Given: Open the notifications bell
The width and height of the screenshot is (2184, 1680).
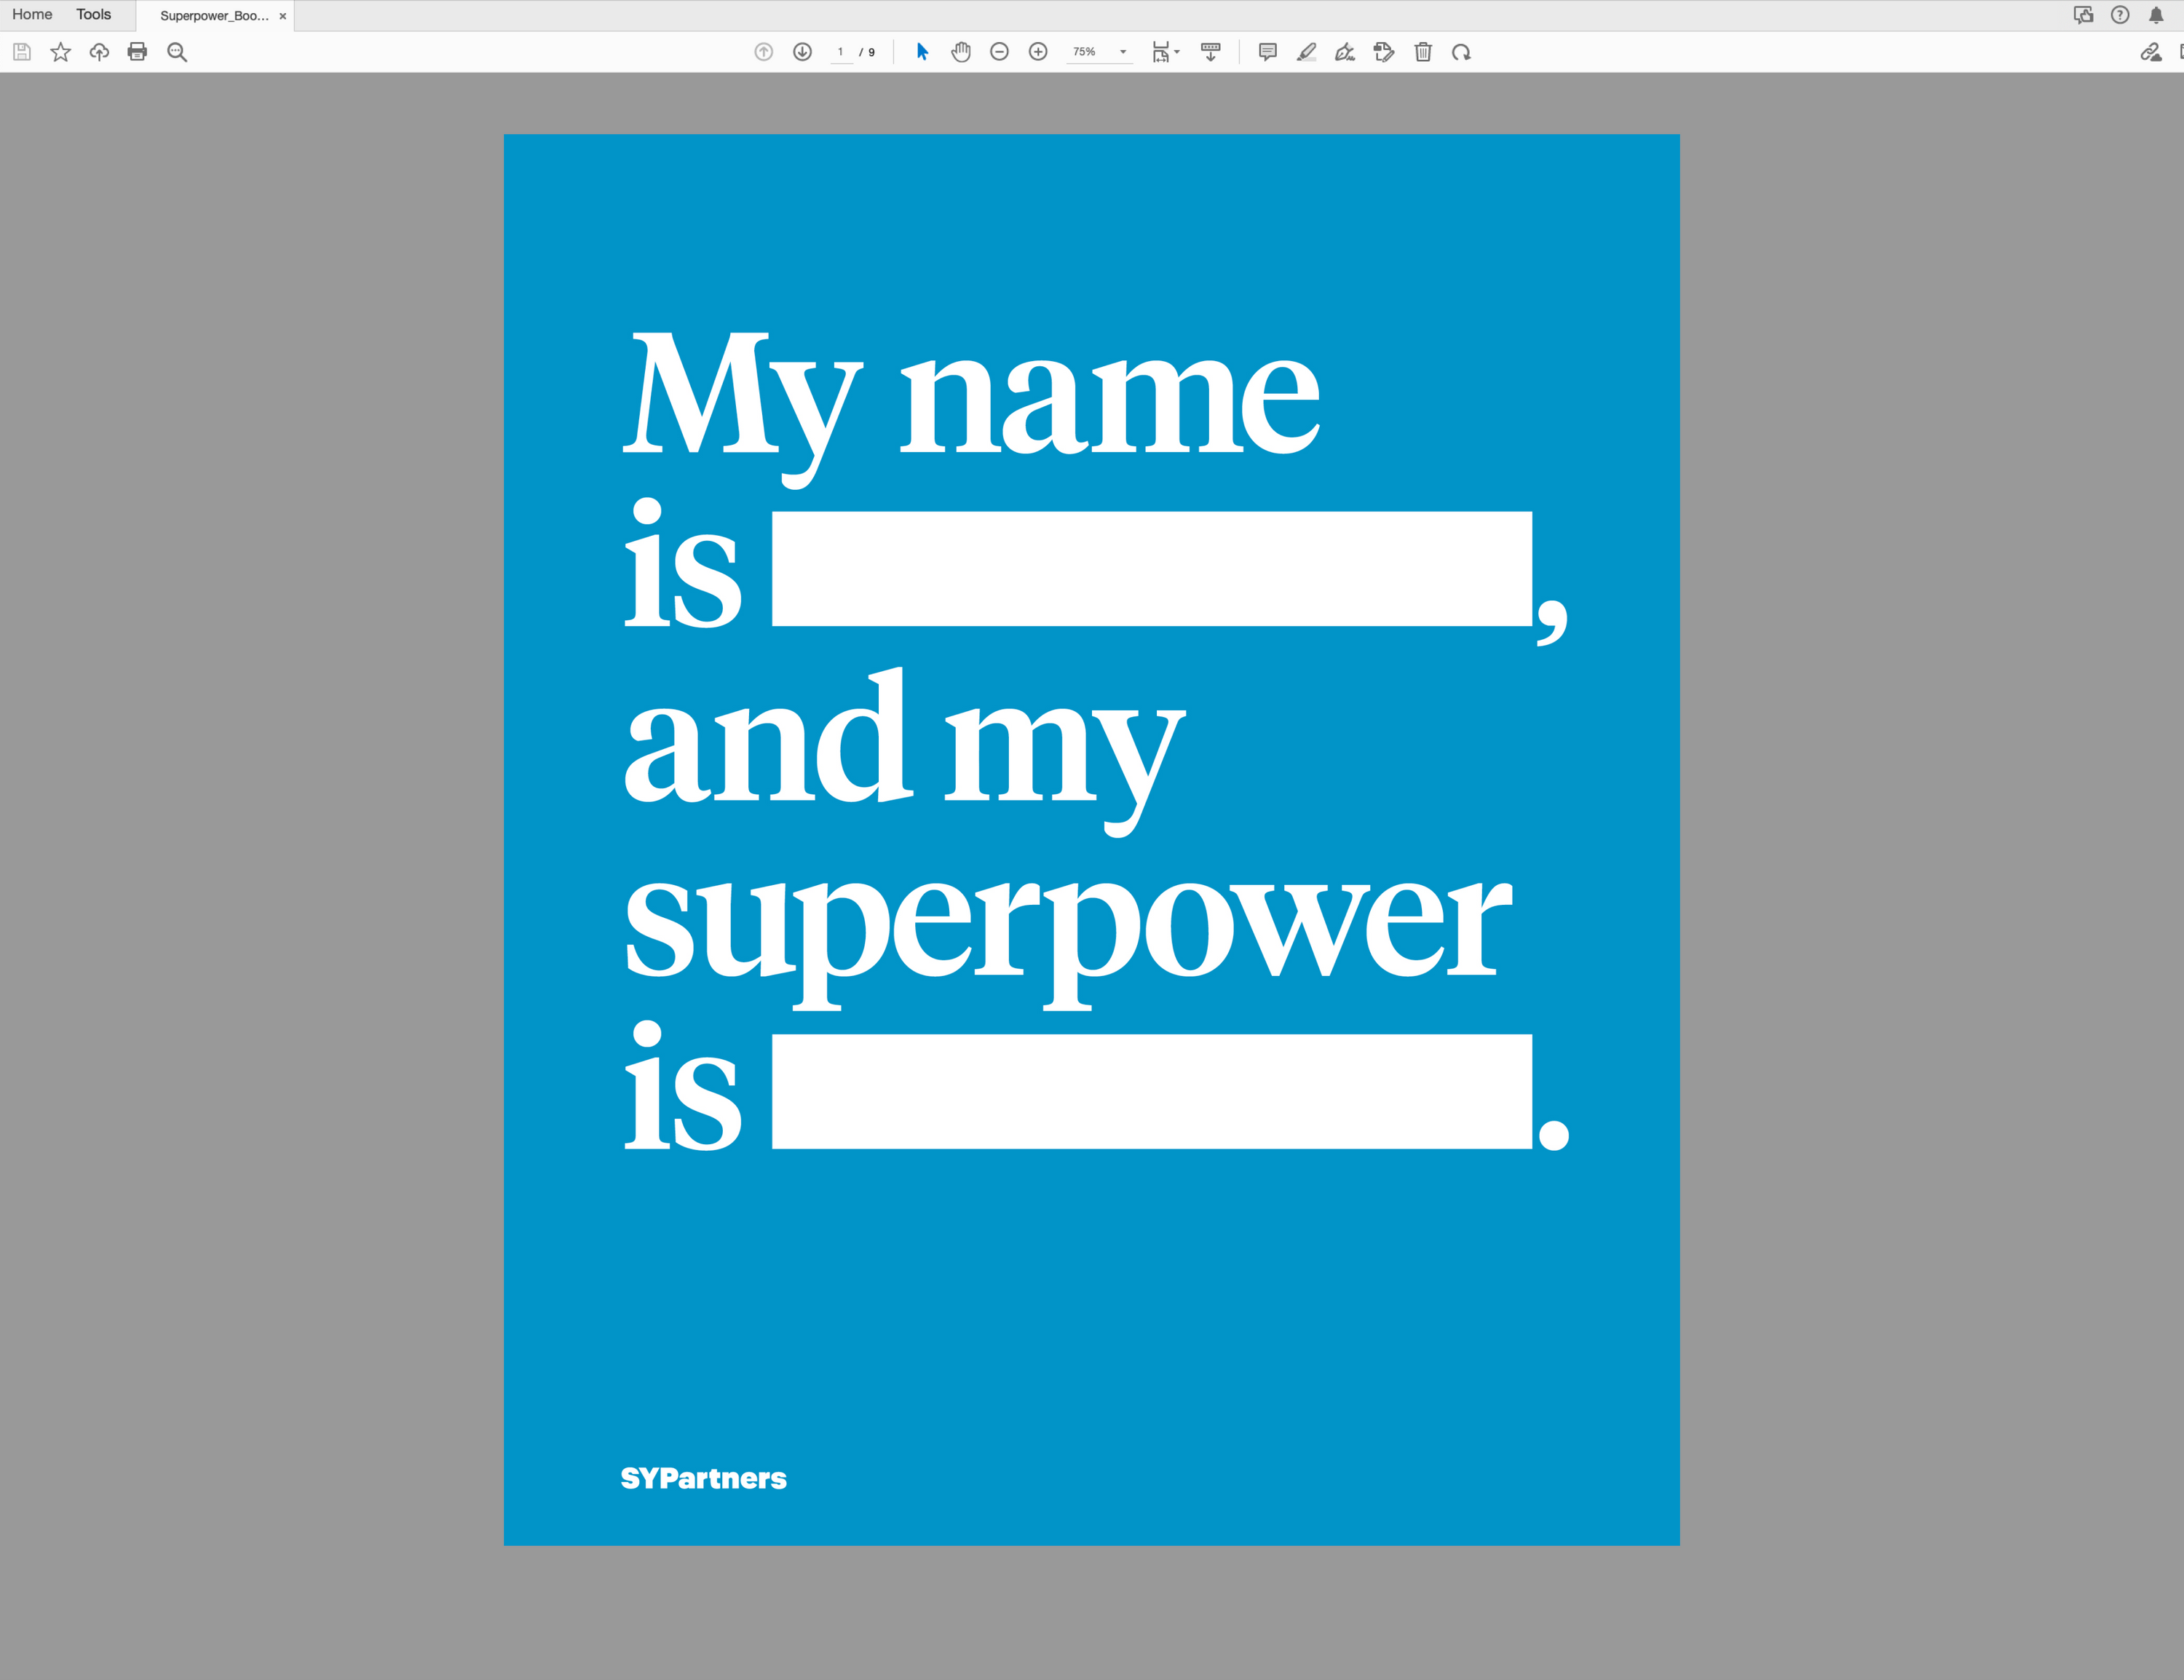Looking at the screenshot, I should tap(2156, 15).
